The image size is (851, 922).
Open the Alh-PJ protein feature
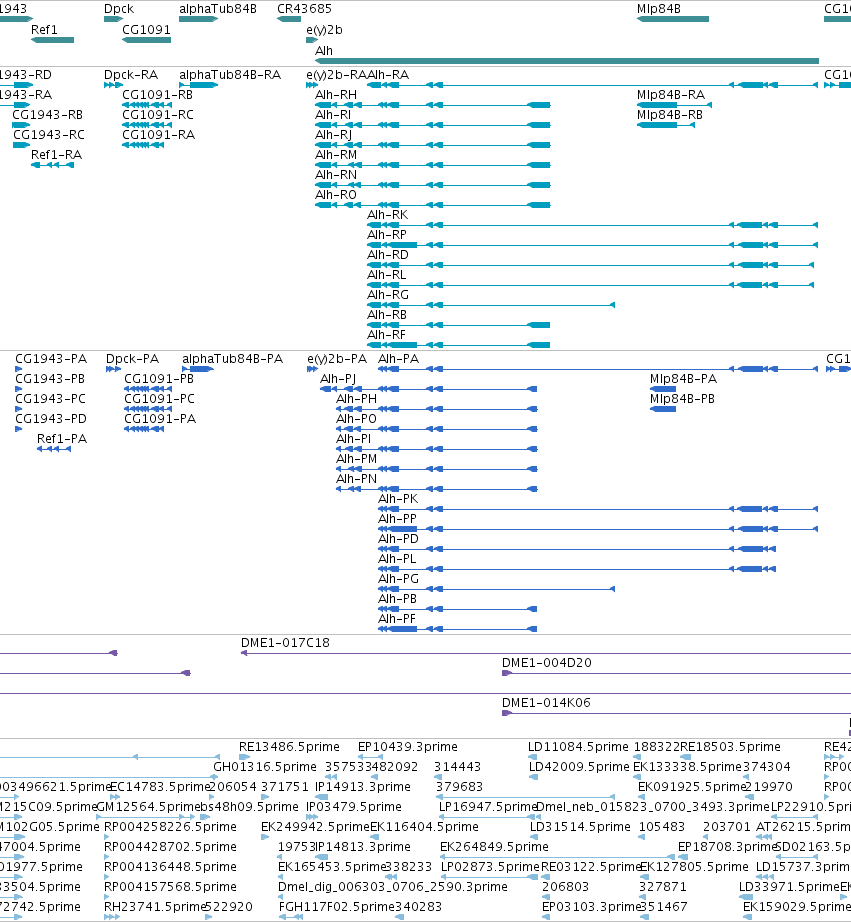tap(429, 389)
